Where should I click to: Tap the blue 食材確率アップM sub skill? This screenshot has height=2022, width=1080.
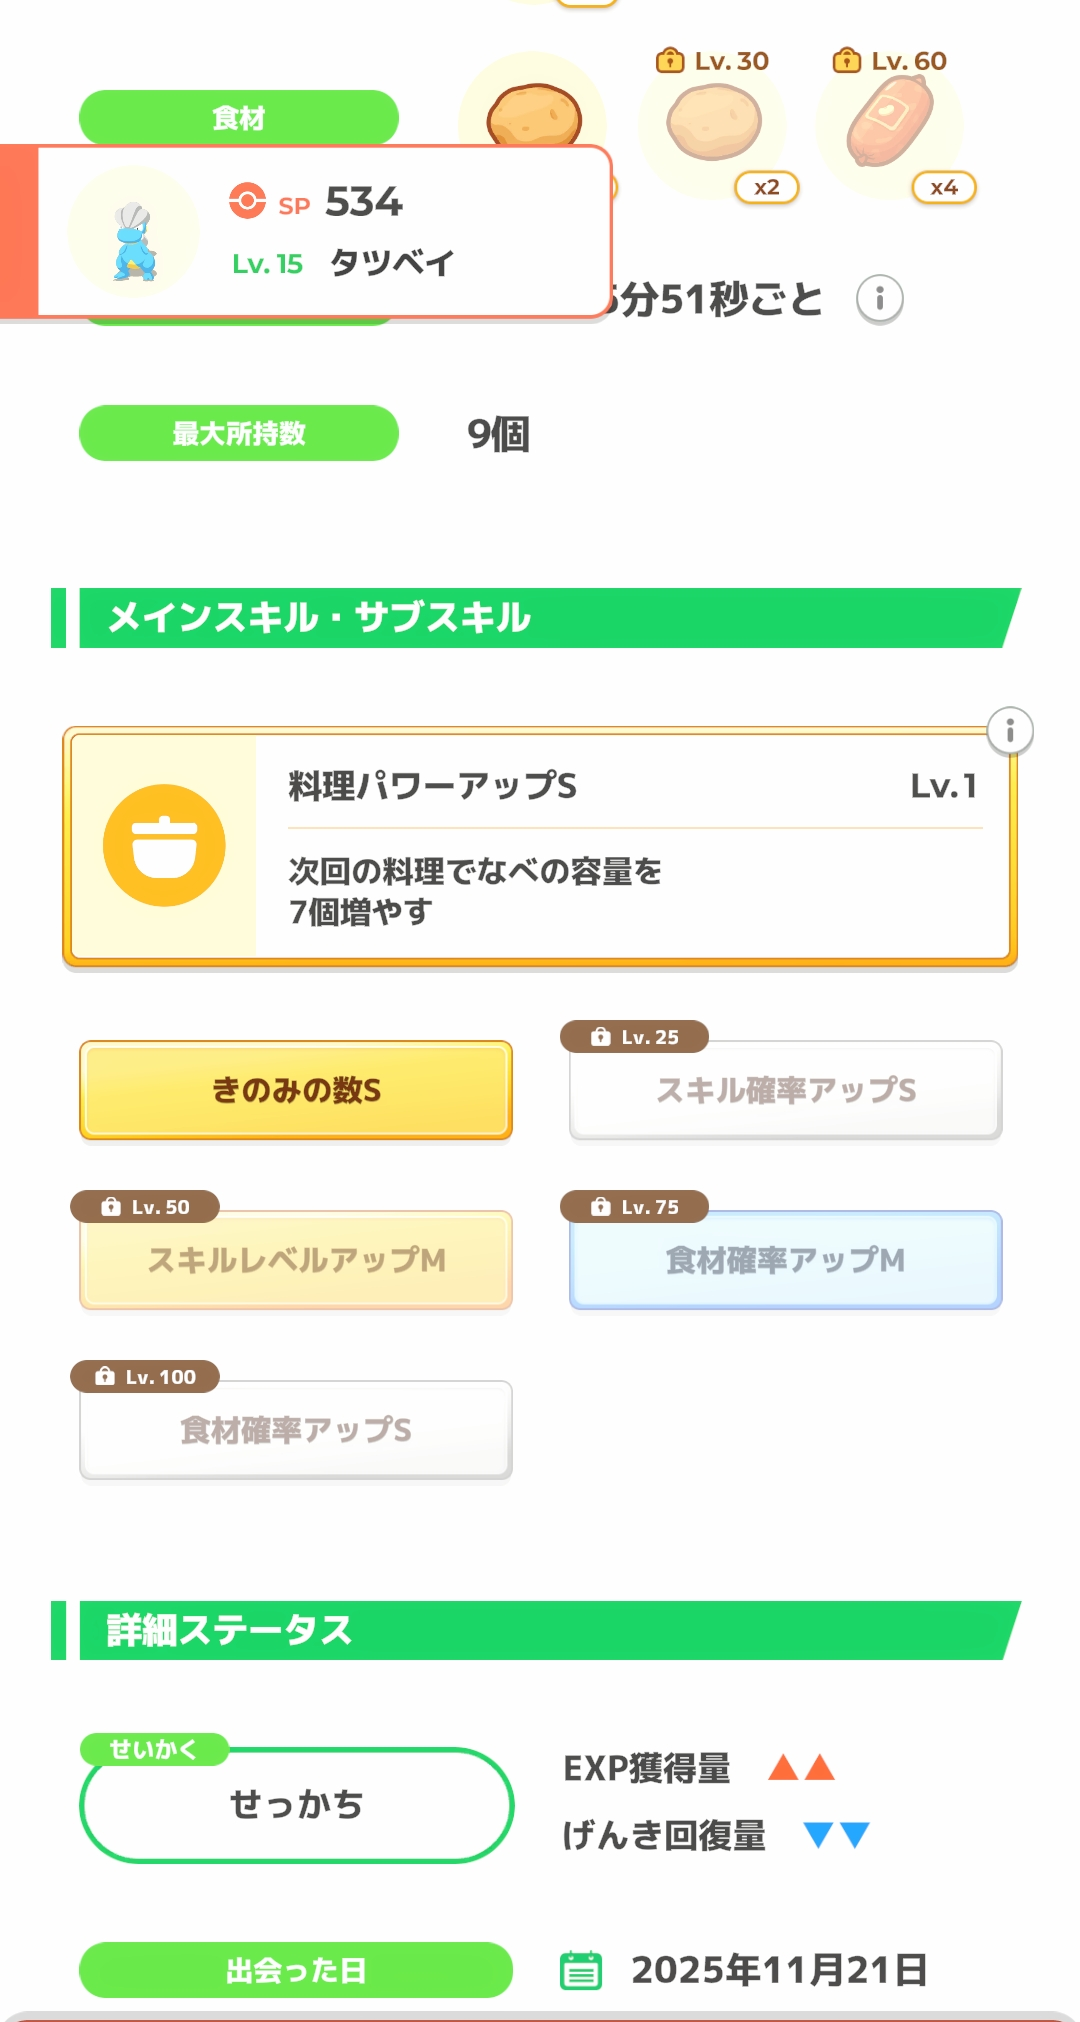[x=786, y=1260]
